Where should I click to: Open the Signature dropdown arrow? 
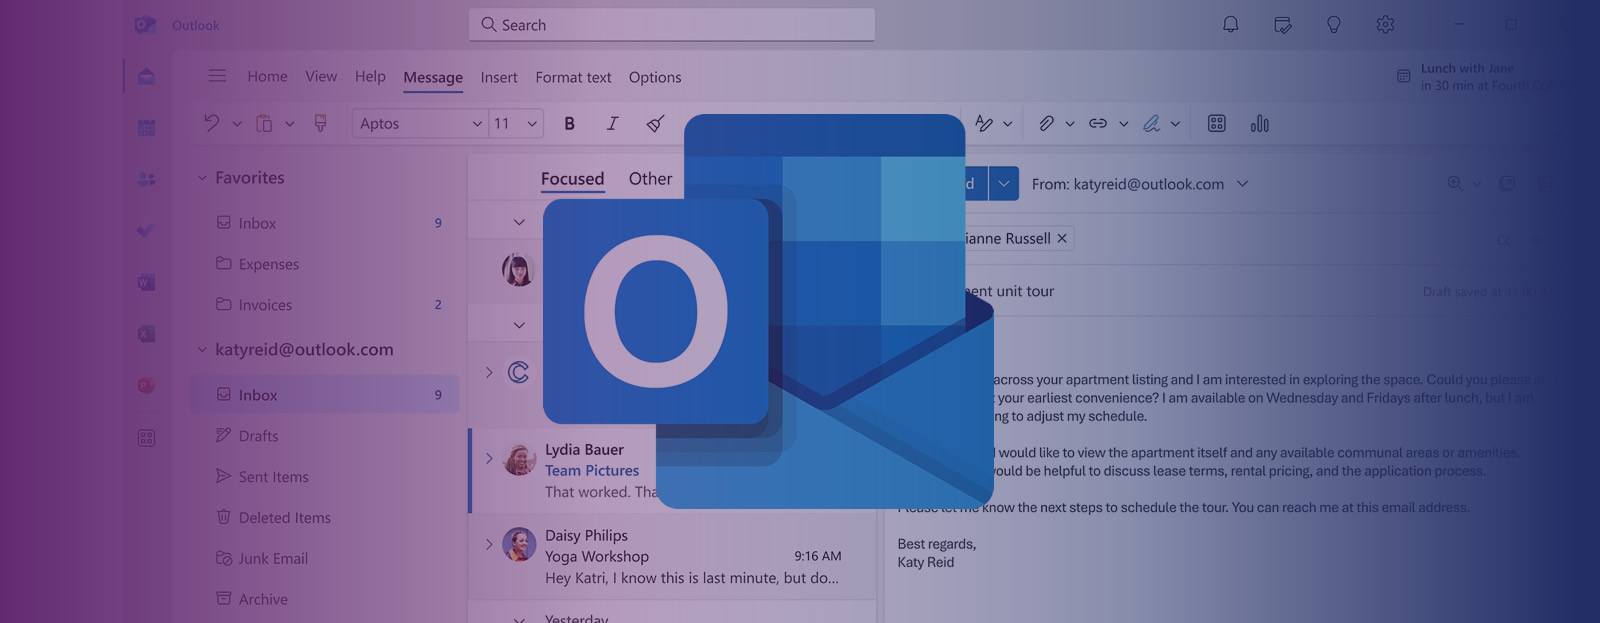(1176, 124)
